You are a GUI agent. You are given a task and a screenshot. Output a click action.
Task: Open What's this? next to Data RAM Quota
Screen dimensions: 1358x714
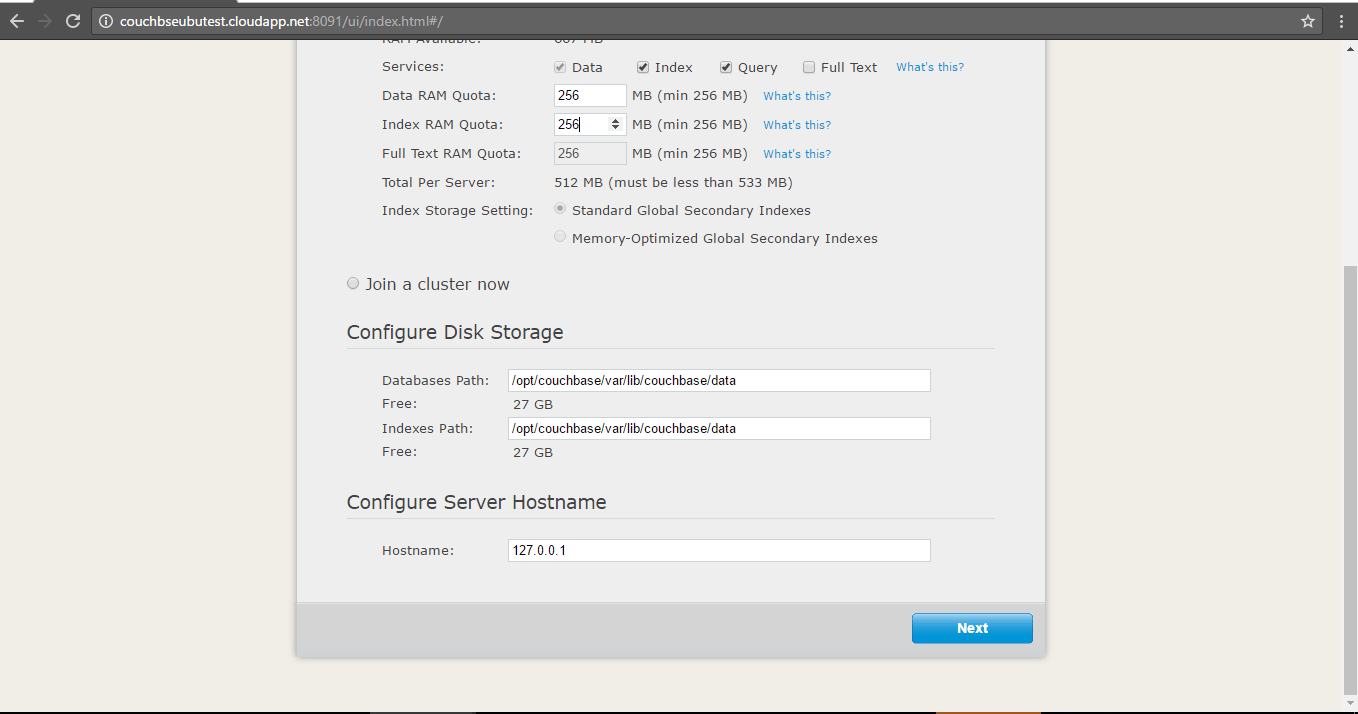coord(796,95)
